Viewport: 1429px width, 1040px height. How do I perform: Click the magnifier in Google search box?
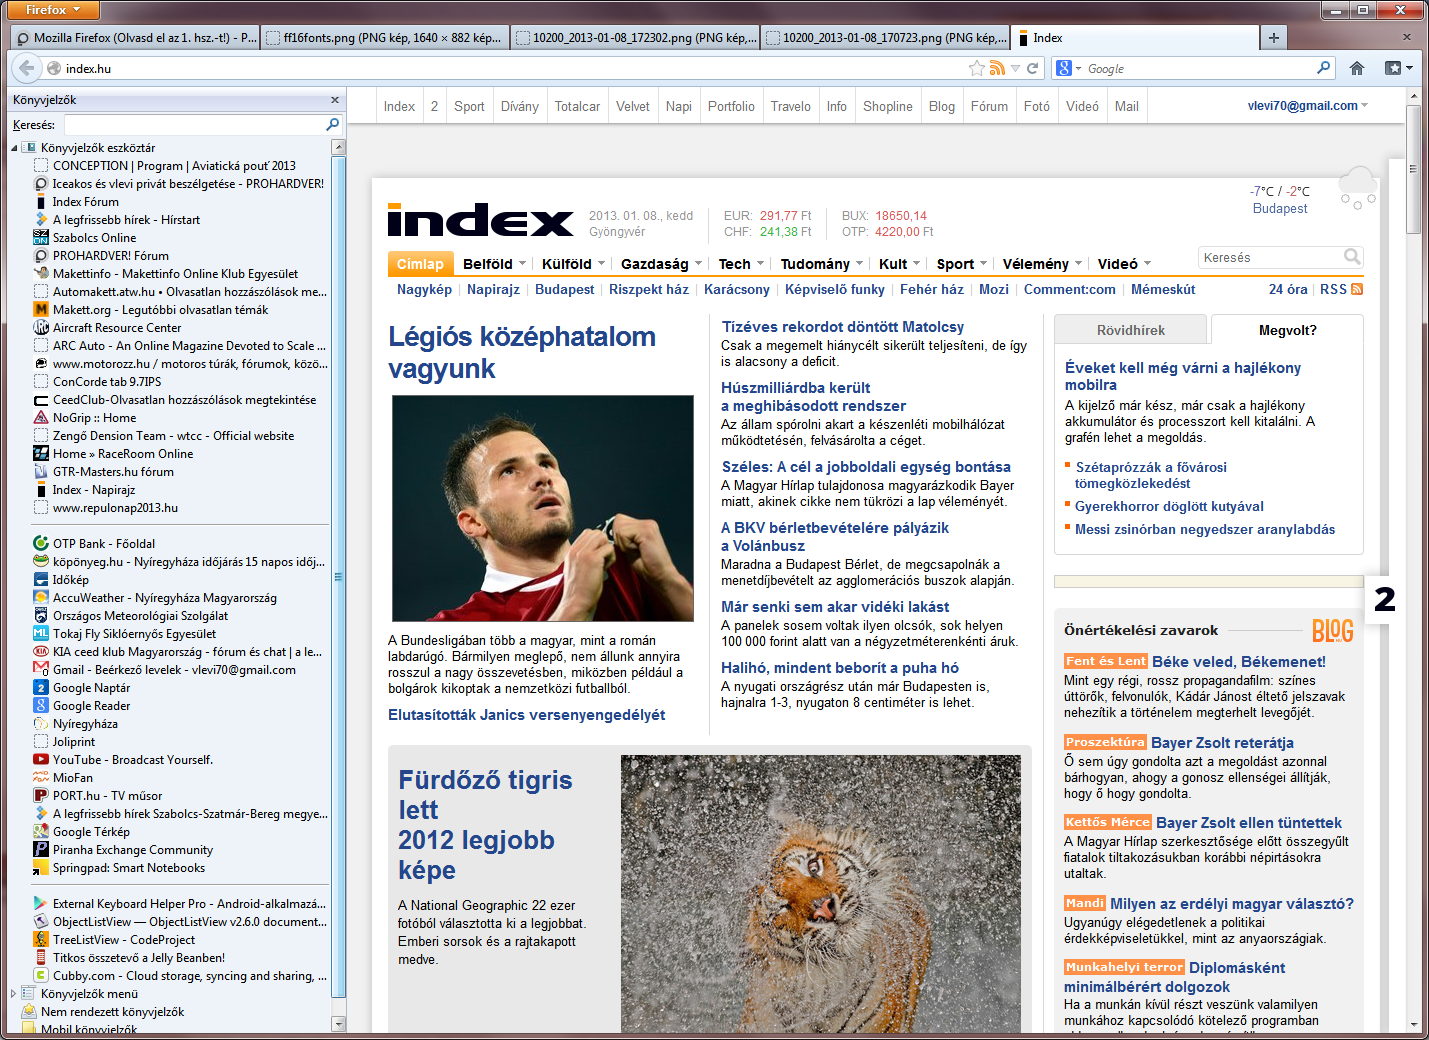coord(1324,68)
